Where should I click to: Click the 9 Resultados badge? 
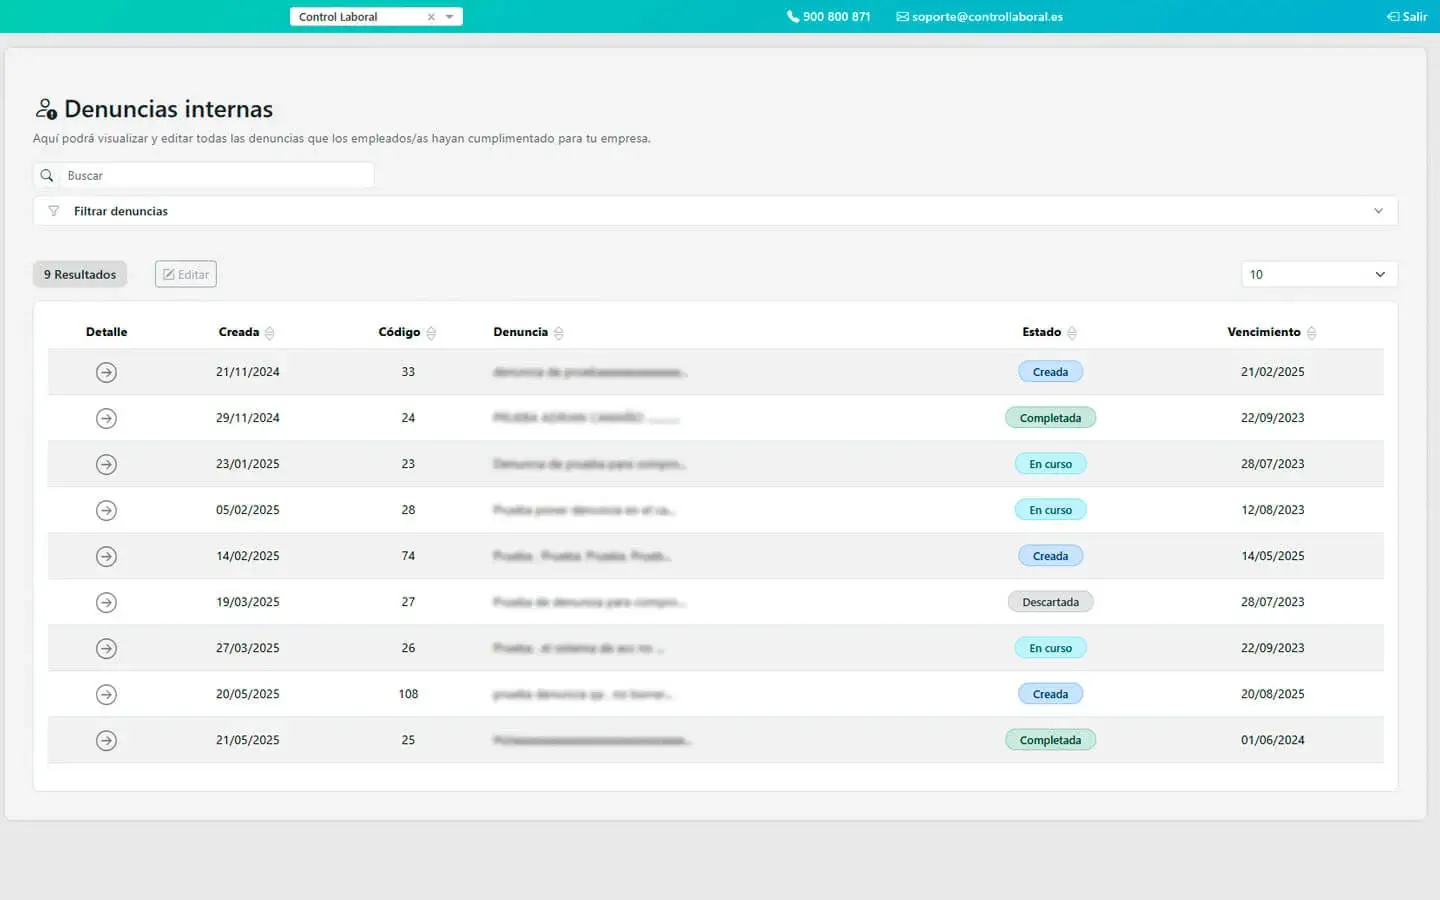click(80, 274)
